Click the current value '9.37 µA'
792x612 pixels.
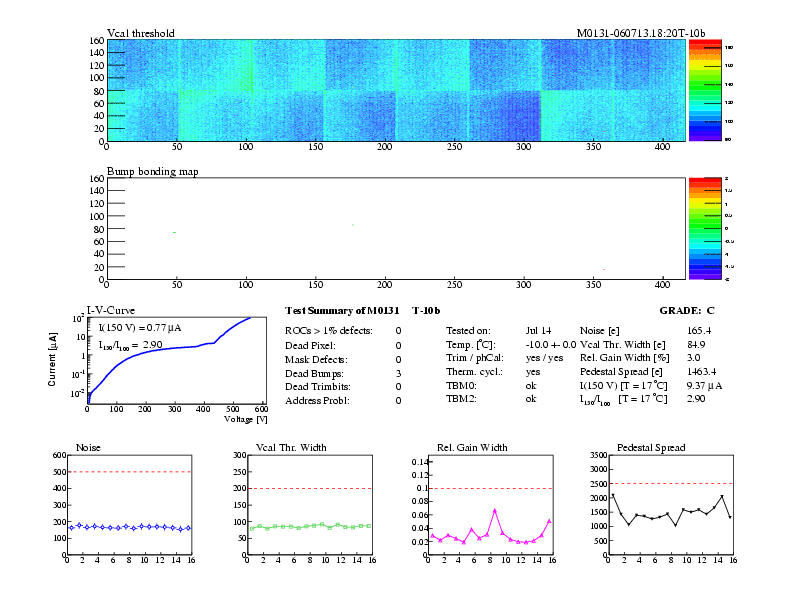point(704,386)
